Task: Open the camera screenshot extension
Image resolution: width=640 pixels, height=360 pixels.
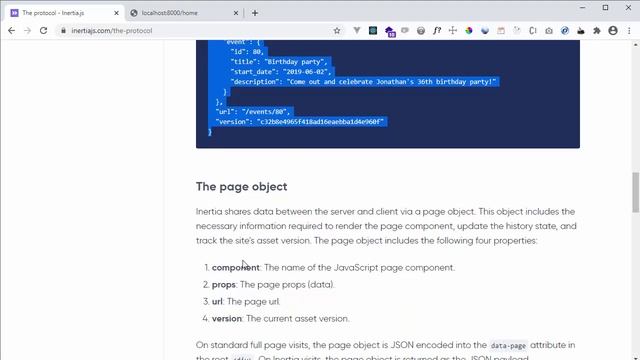Action: tap(549, 31)
